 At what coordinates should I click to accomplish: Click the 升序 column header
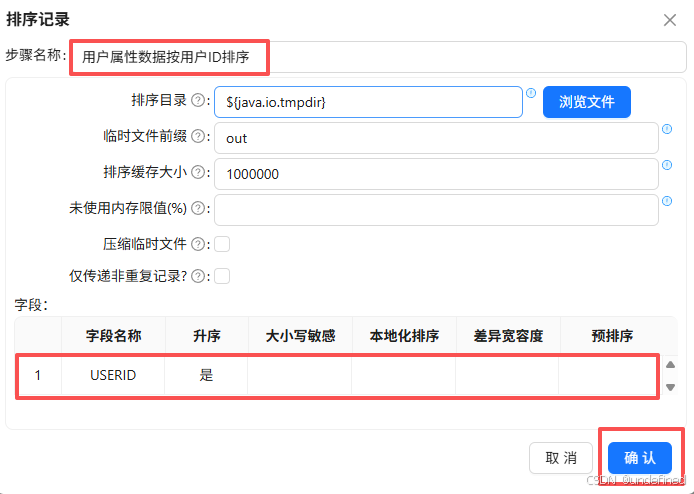pyautogui.click(x=207, y=336)
